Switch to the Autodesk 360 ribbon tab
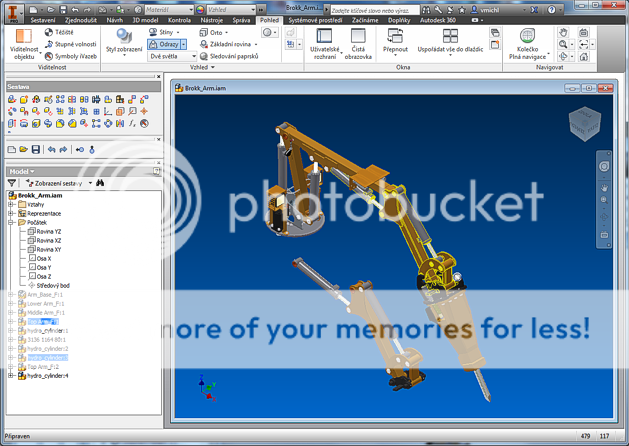The image size is (629, 446). [438, 20]
